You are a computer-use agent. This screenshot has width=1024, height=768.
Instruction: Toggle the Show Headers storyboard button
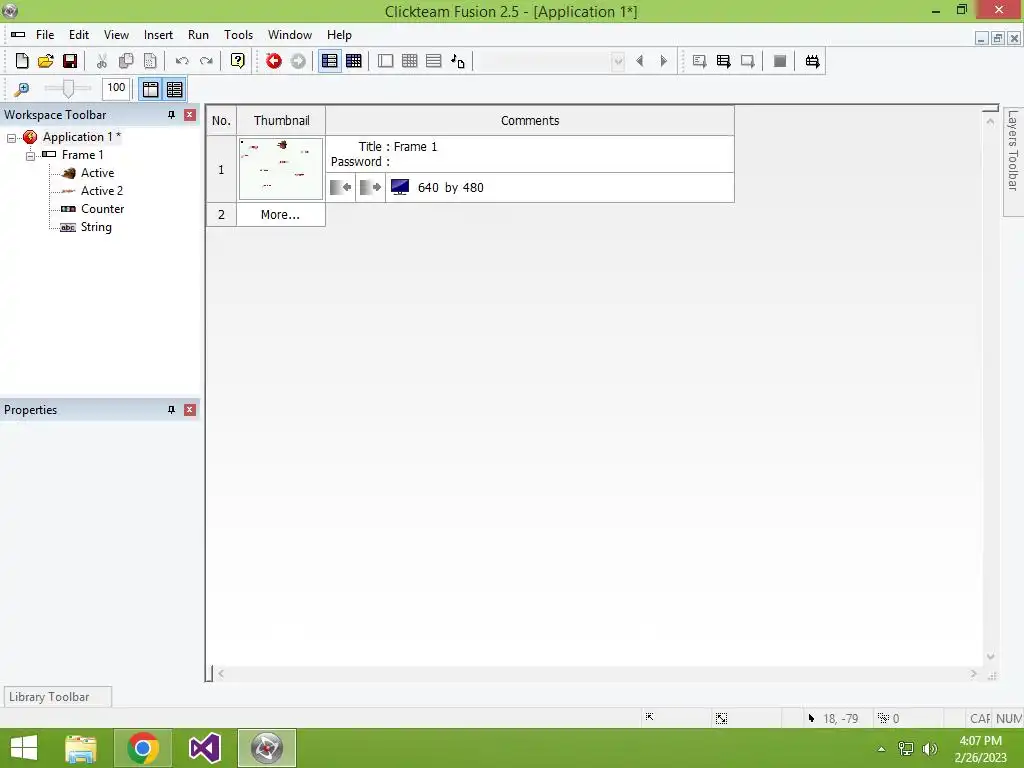tap(151, 89)
